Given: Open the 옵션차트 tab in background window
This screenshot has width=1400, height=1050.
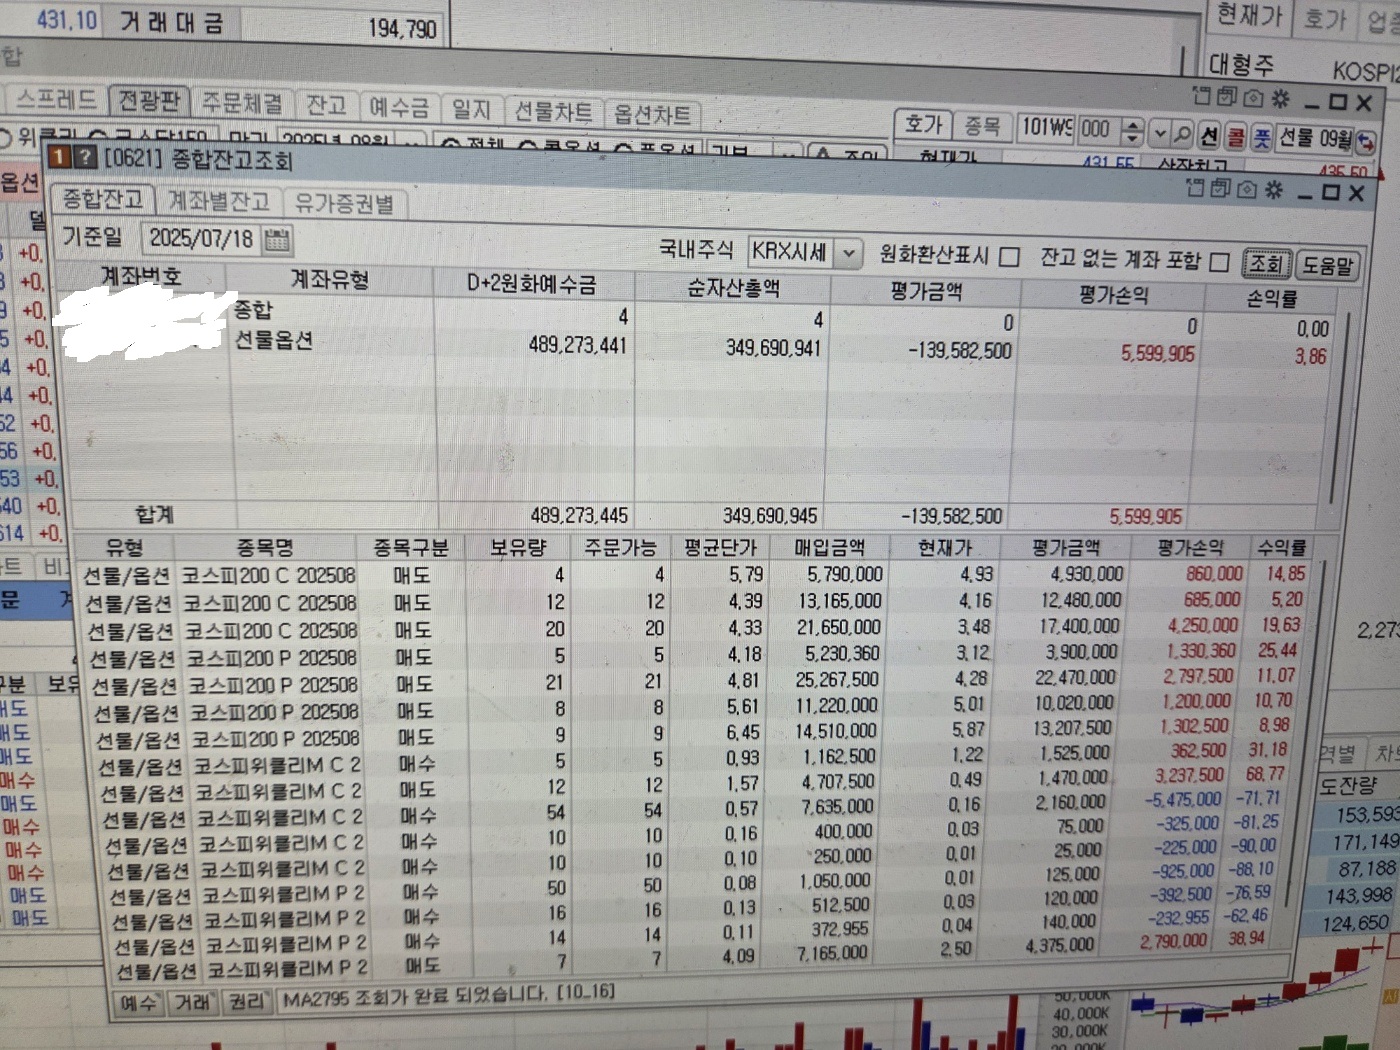Looking at the screenshot, I should (x=651, y=115).
